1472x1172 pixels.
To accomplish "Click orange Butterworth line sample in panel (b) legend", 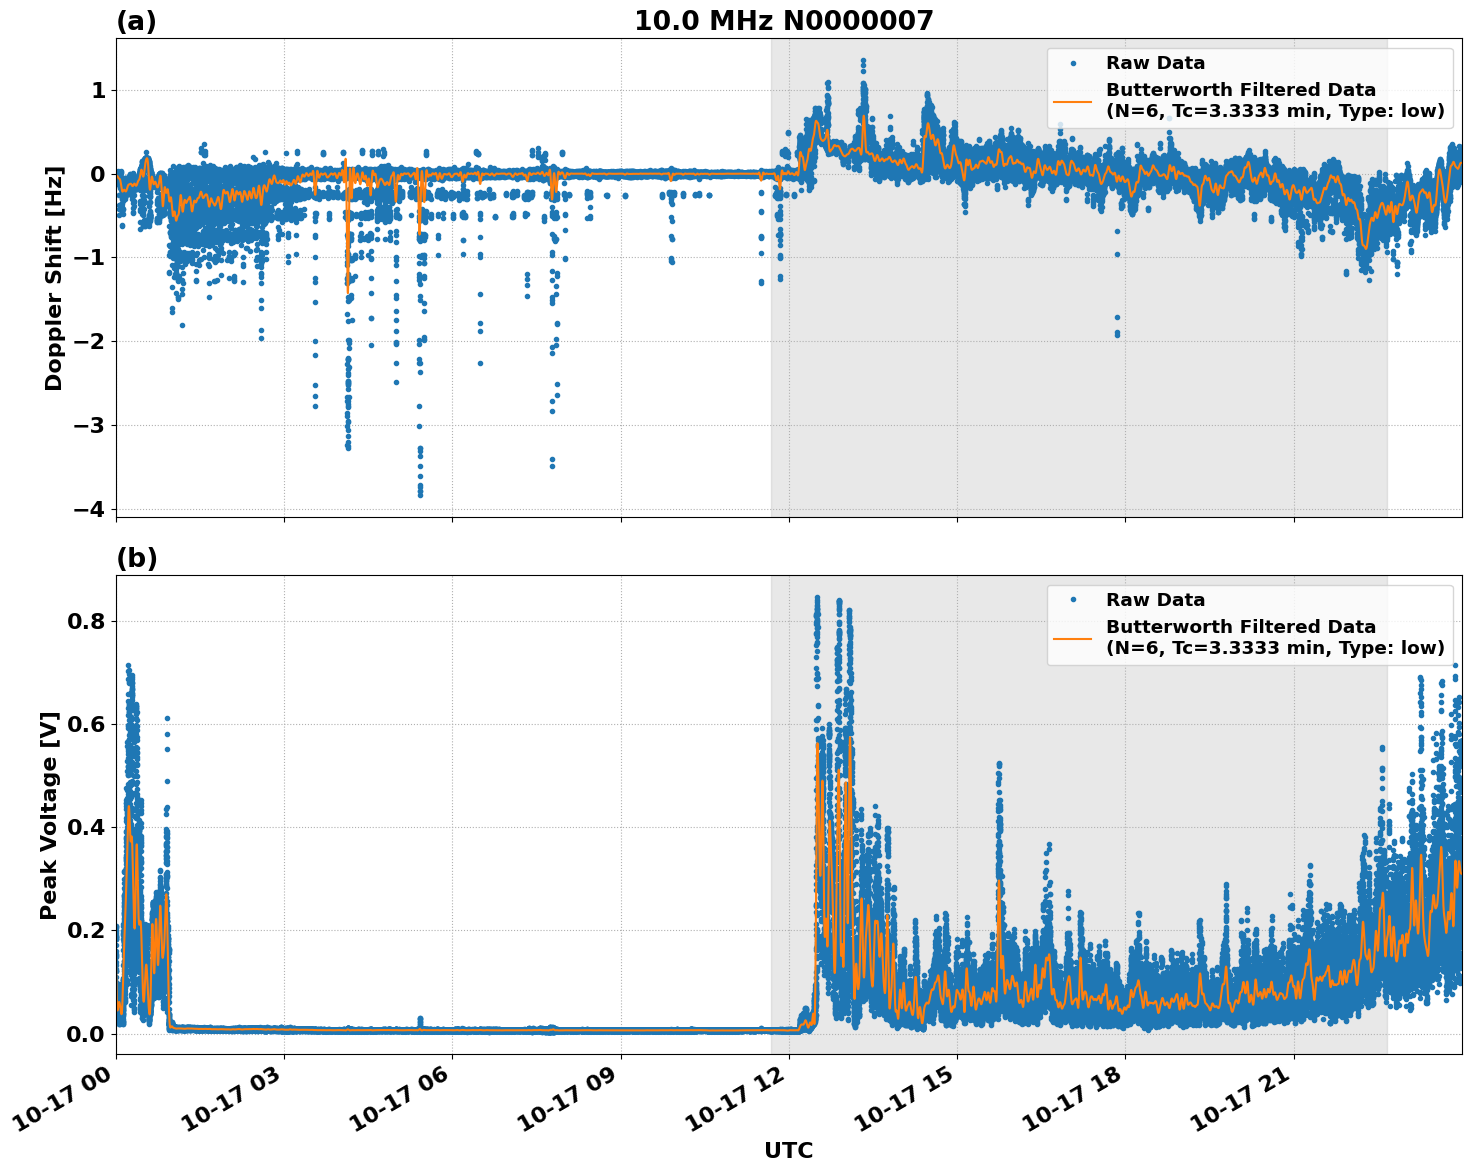I will coord(1073,637).
